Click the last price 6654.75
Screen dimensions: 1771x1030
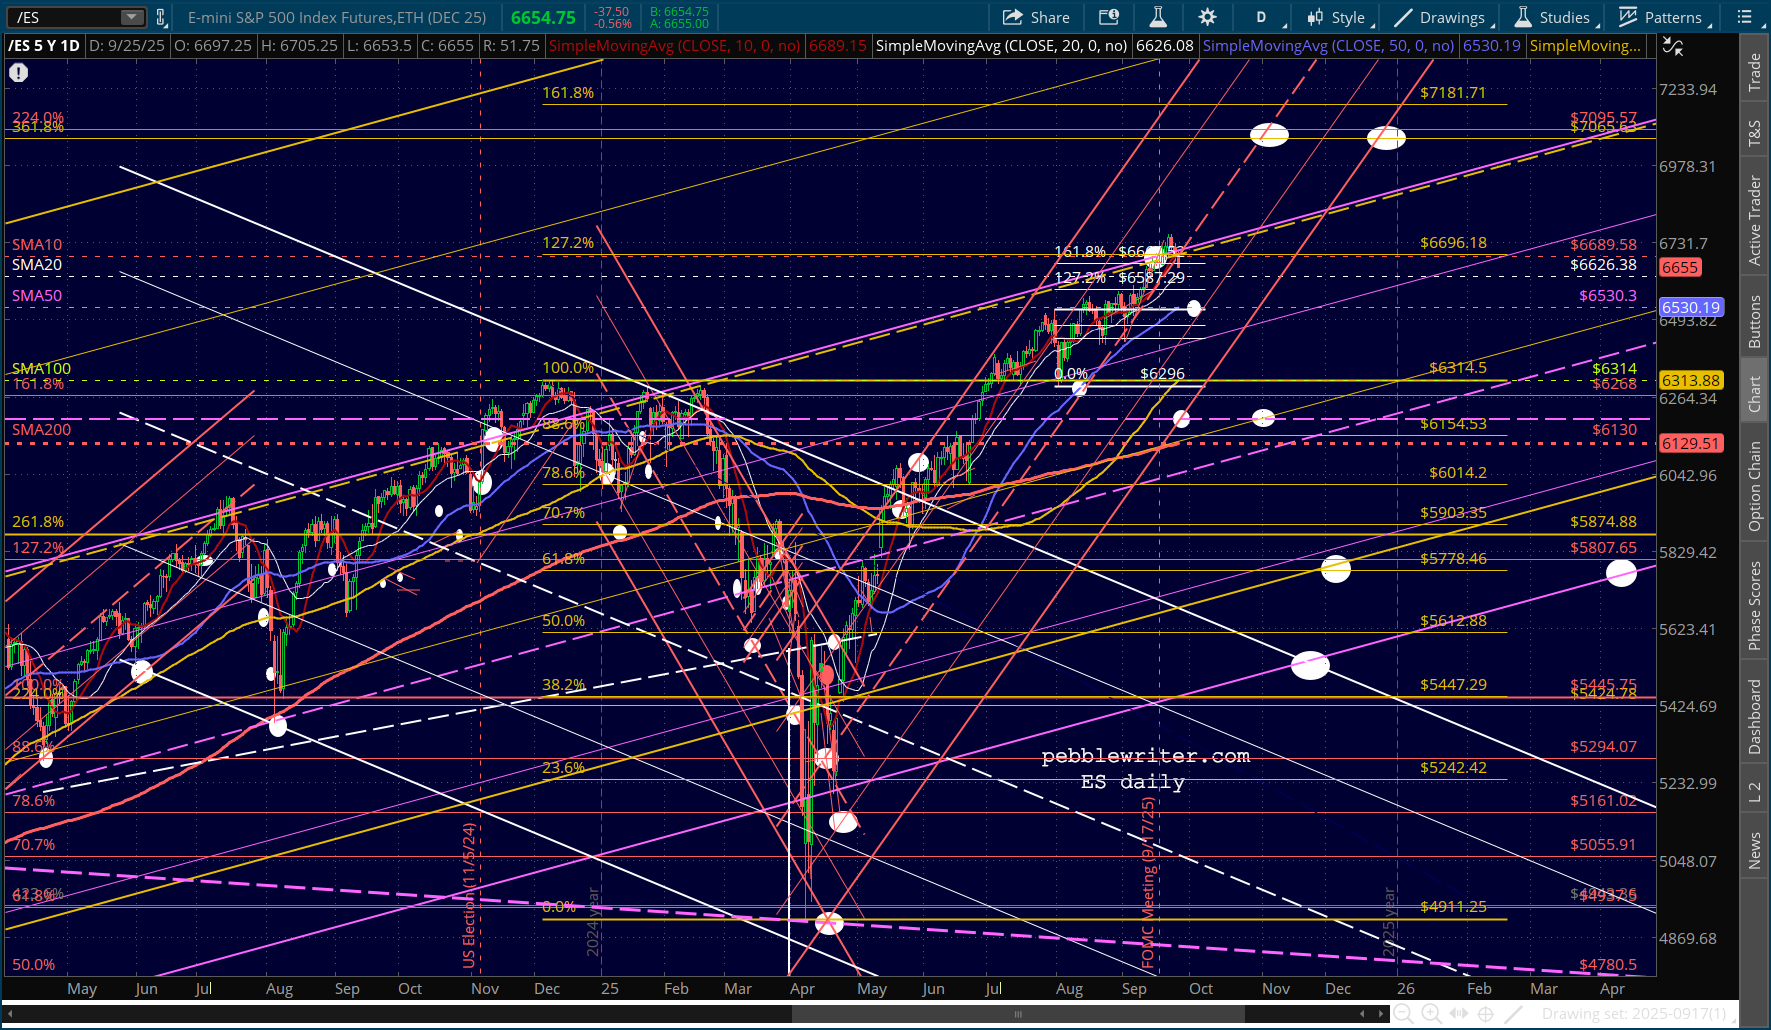[x=543, y=17]
